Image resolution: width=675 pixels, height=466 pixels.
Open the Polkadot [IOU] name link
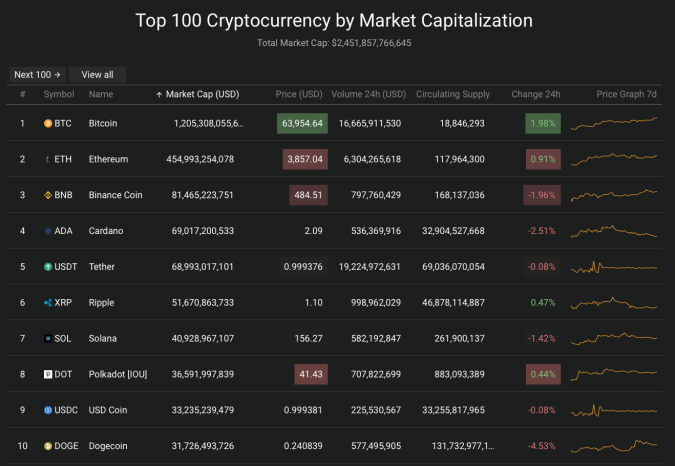[x=118, y=374]
